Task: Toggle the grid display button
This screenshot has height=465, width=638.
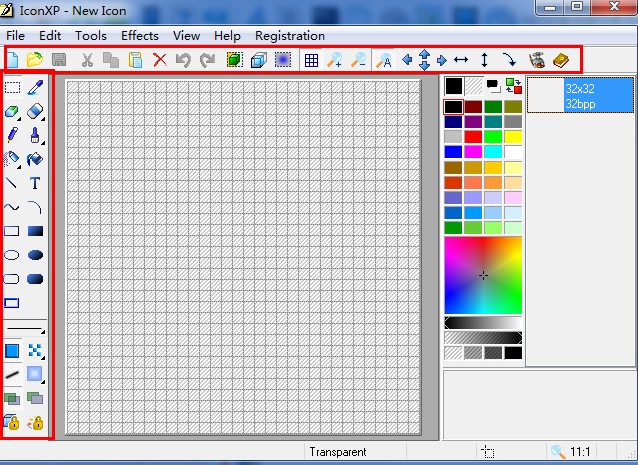Action: (311, 60)
